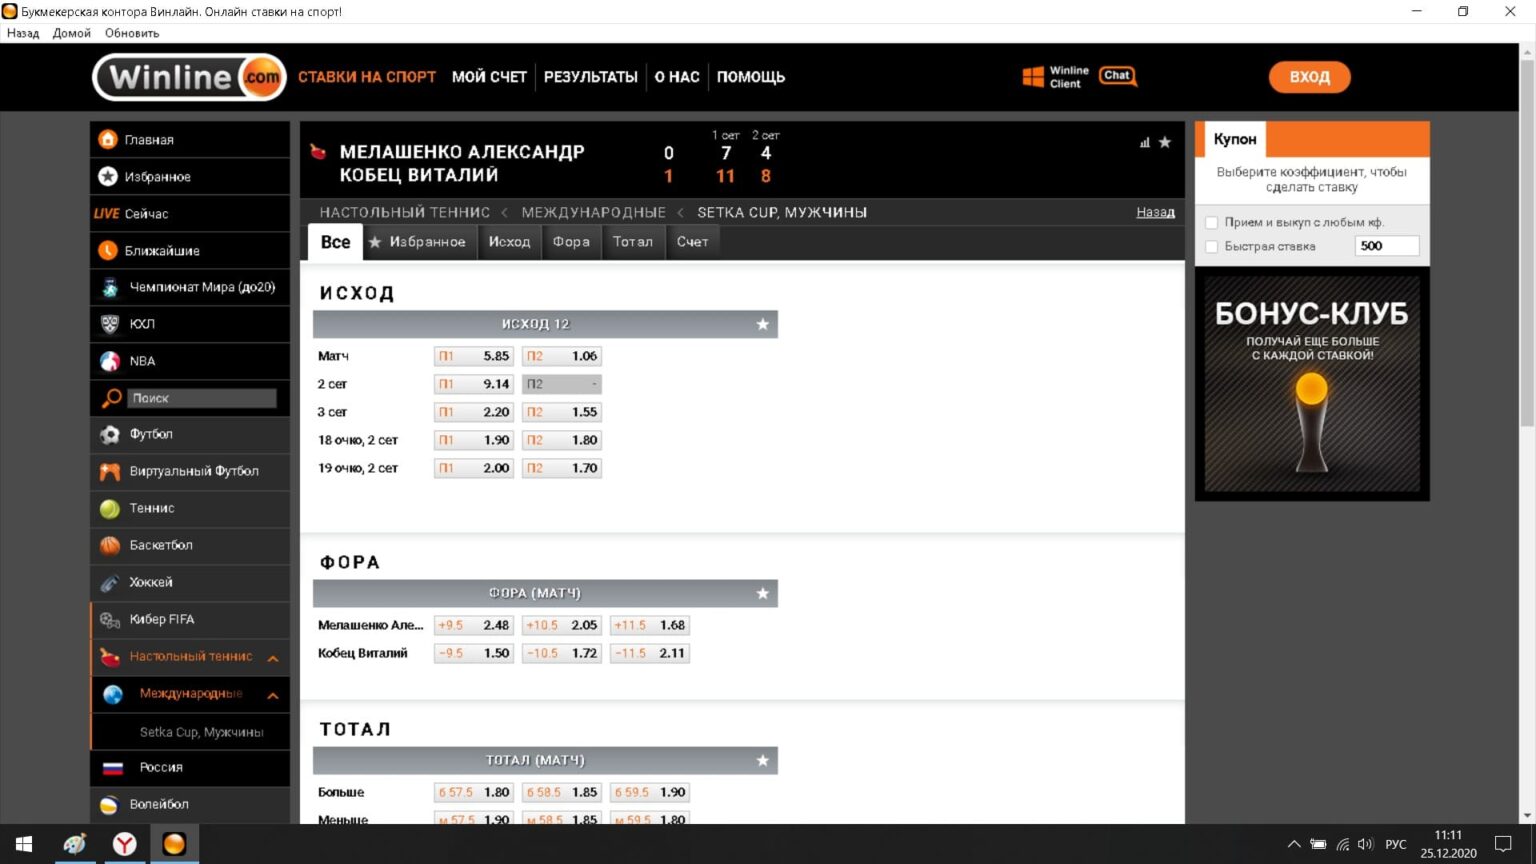Open the Главная home icon
The image size is (1536, 864).
pos(108,140)
